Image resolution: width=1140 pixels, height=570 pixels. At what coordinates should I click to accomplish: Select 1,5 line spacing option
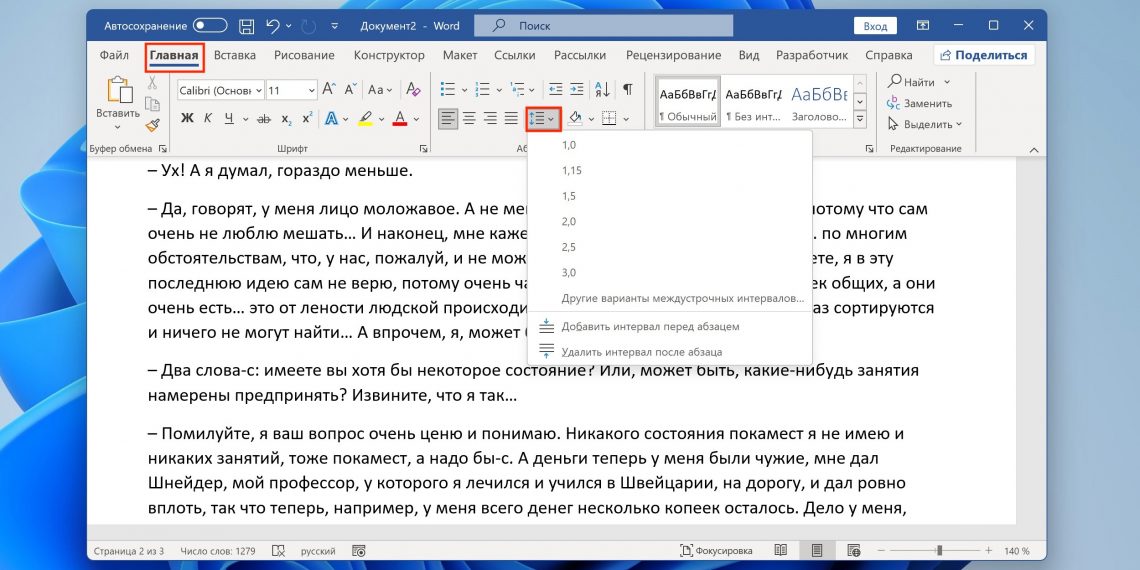point(569,196)
